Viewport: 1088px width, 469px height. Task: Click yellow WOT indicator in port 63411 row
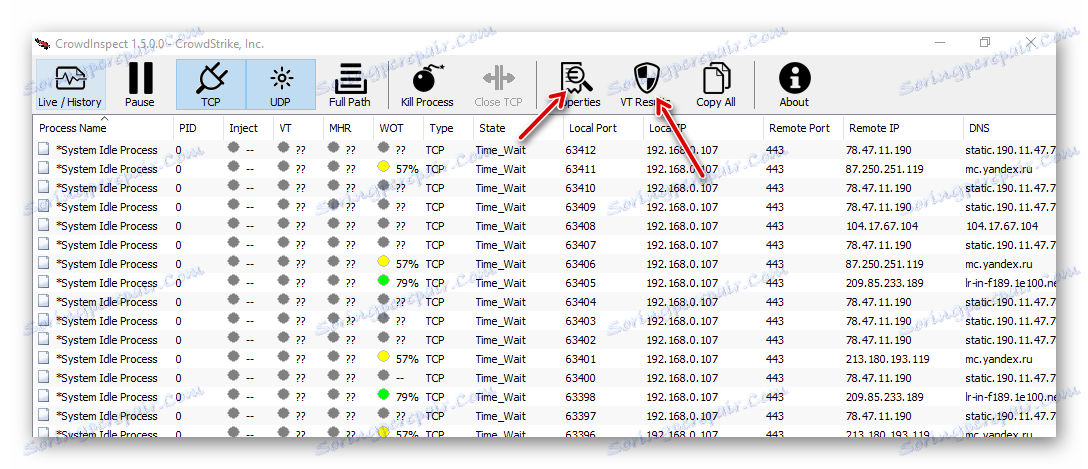(384, 167)
